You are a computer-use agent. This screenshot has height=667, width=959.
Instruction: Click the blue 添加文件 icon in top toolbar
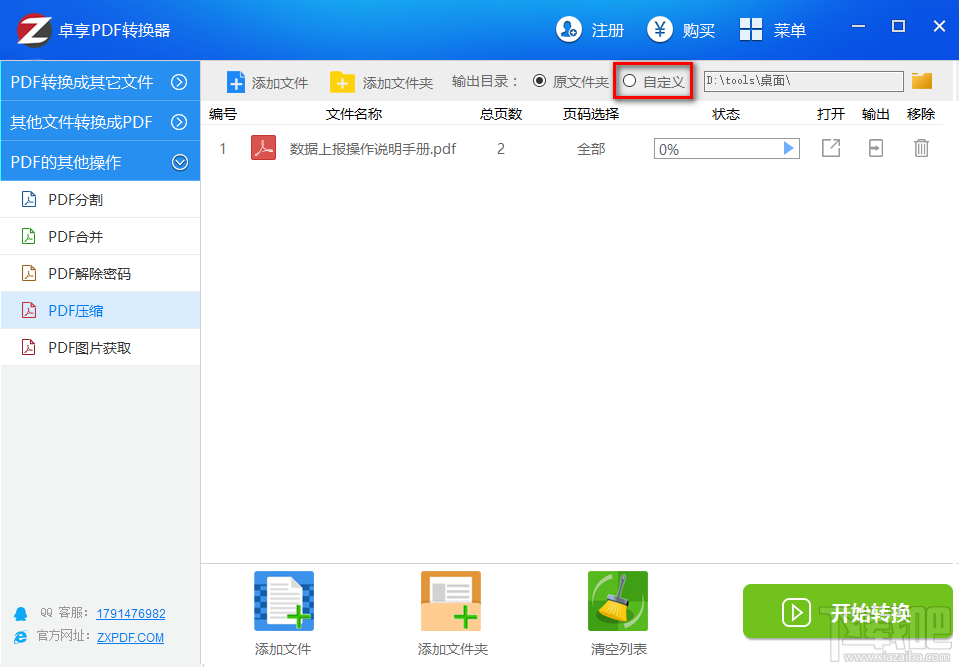(235, 82)
